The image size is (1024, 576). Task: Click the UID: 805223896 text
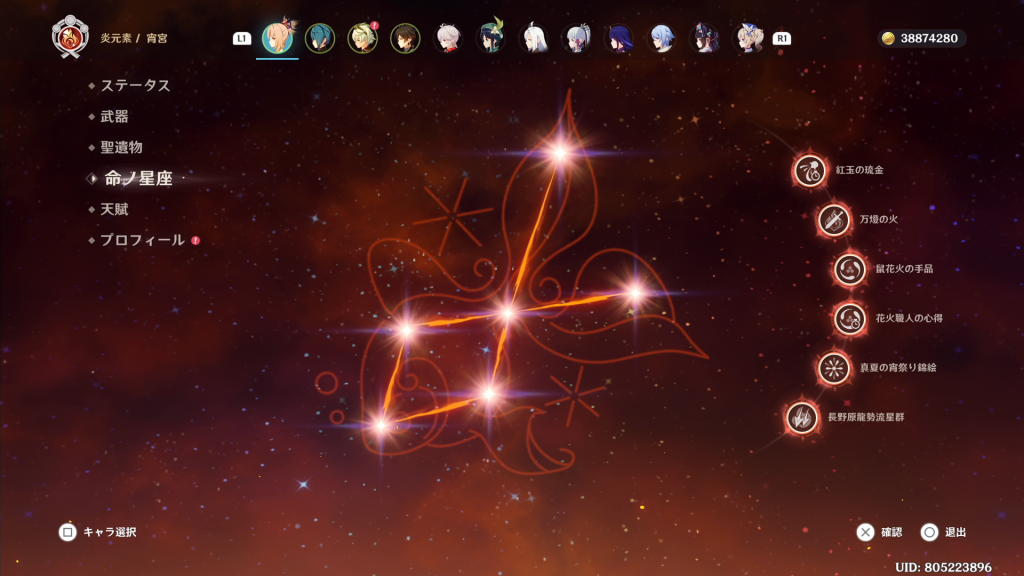click(943, 567)
